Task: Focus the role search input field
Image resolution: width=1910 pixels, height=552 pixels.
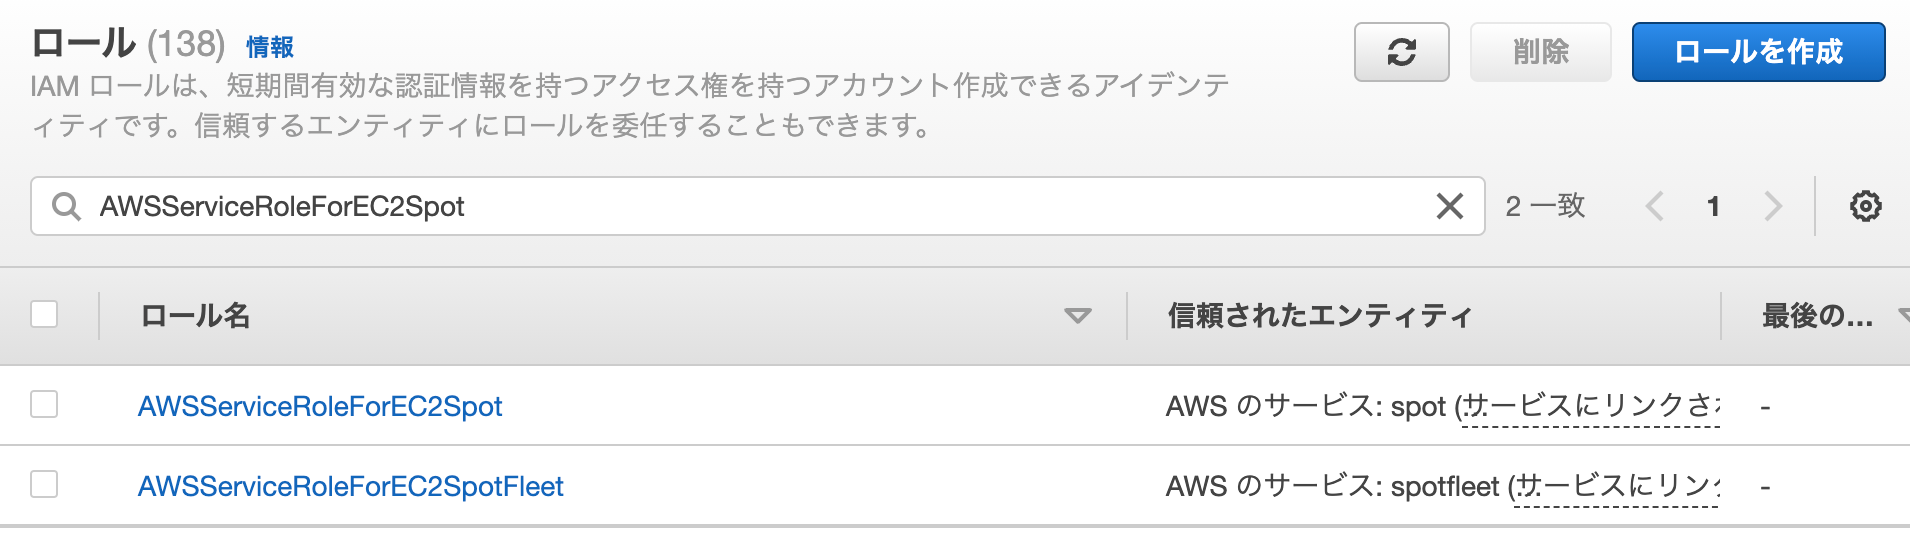Action: tap(758, 206)
